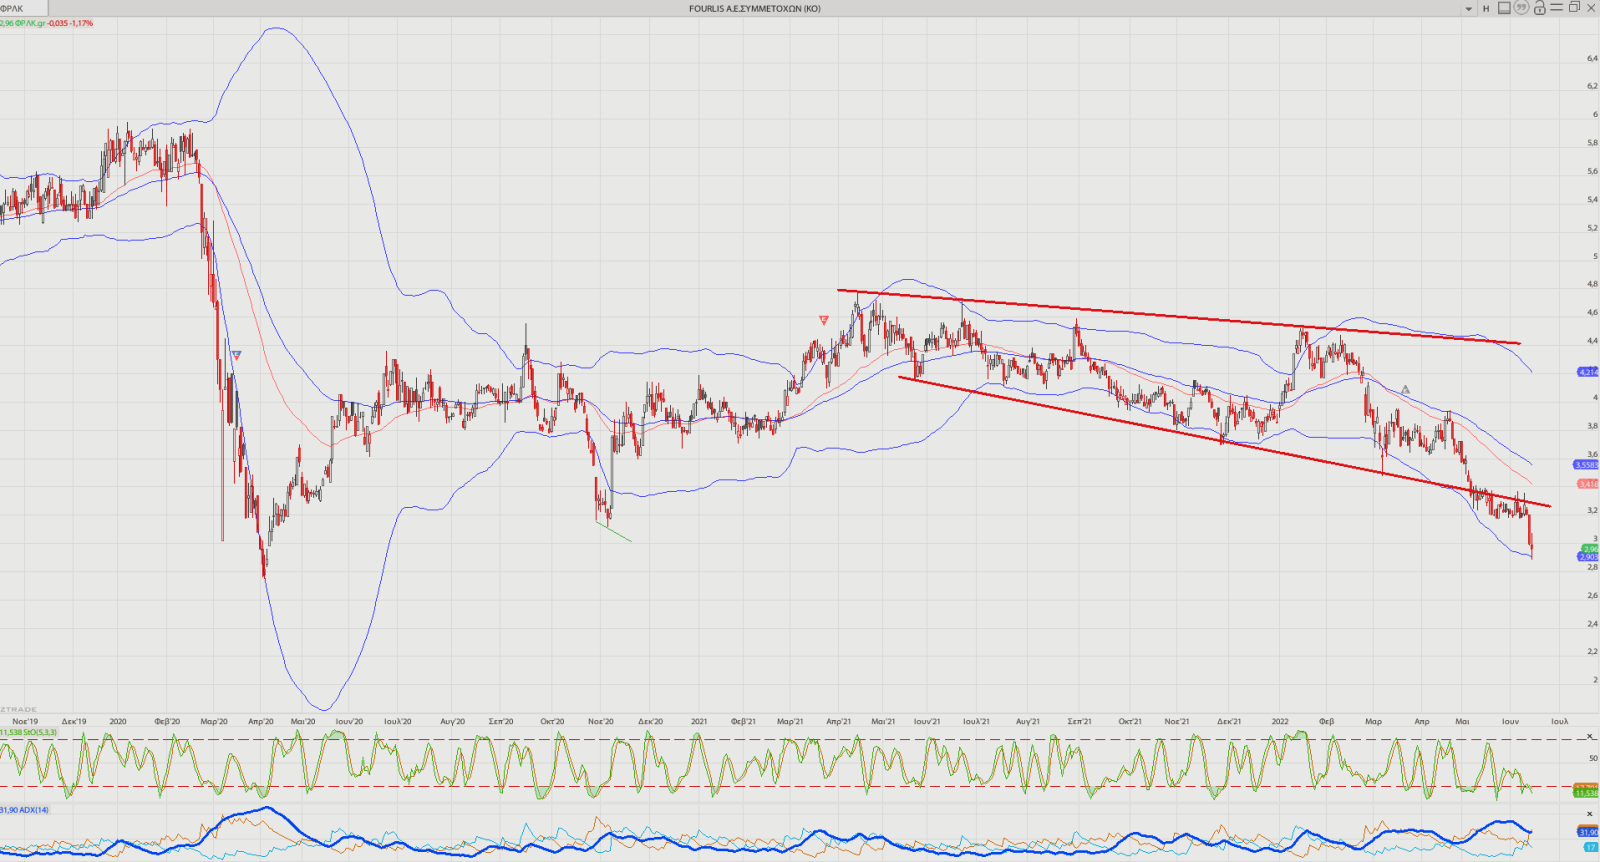Click the 'H' timeframe button in the title bar
Viewport: 1600px width, 862px height.
pyautogui.click(x=1486, y=9)
